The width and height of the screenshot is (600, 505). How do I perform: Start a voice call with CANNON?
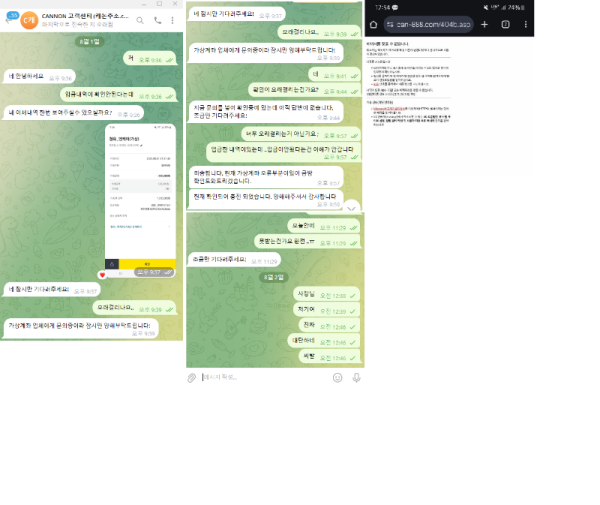(157, 20)
